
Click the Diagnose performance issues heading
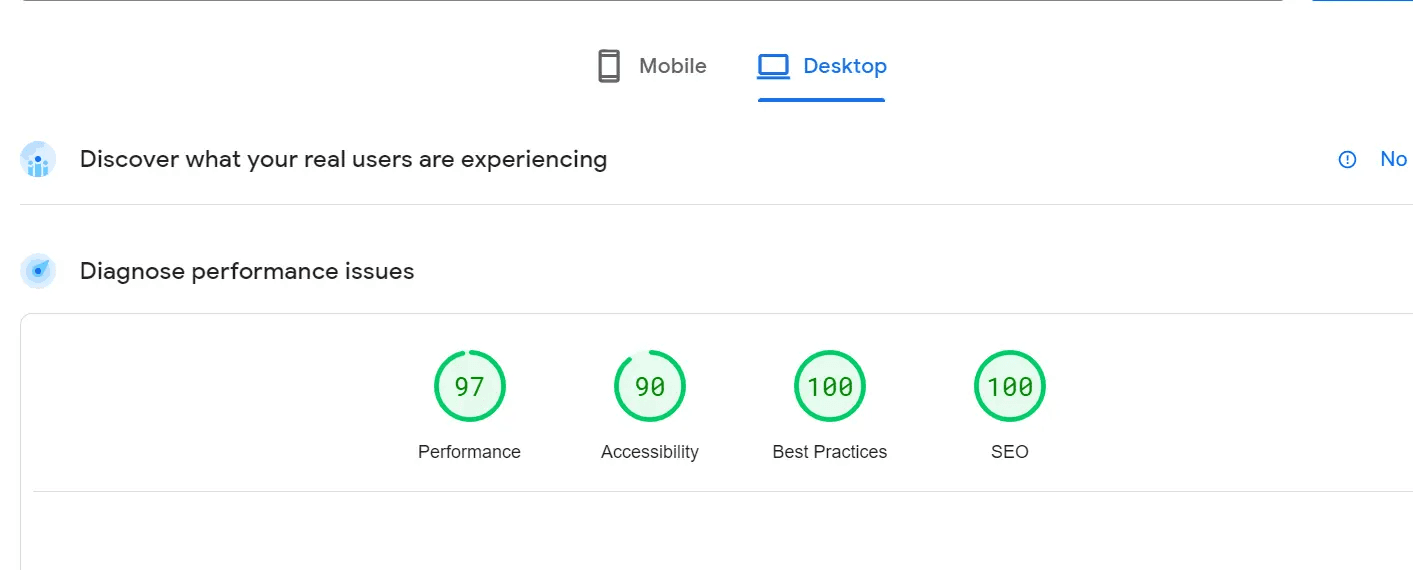tap(246, 271)
